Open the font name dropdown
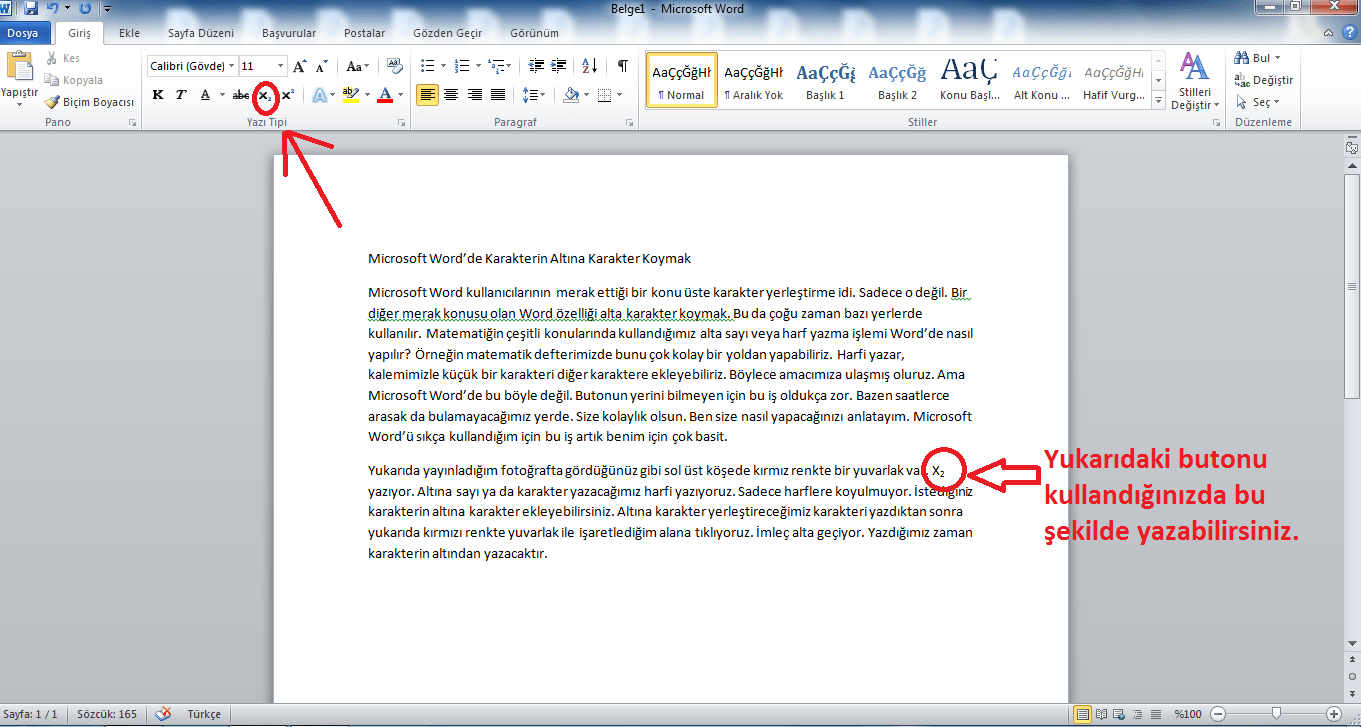 pyautogui.click(x=232, y=67)
